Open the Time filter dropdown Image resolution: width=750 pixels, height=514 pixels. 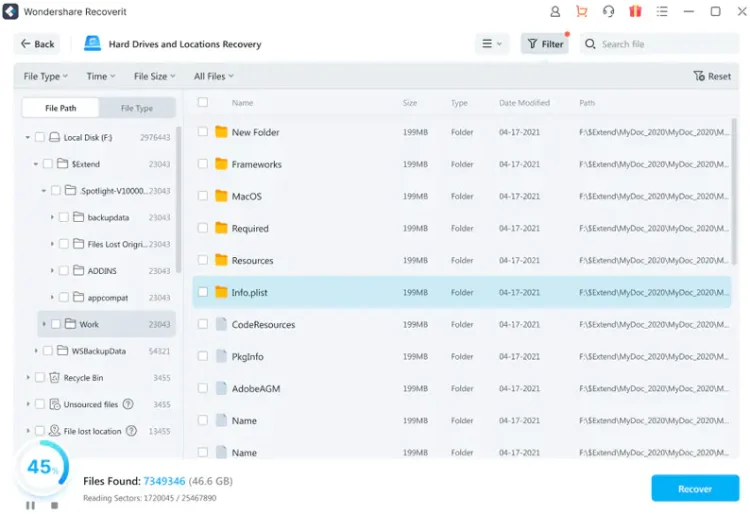coord(101,77)
